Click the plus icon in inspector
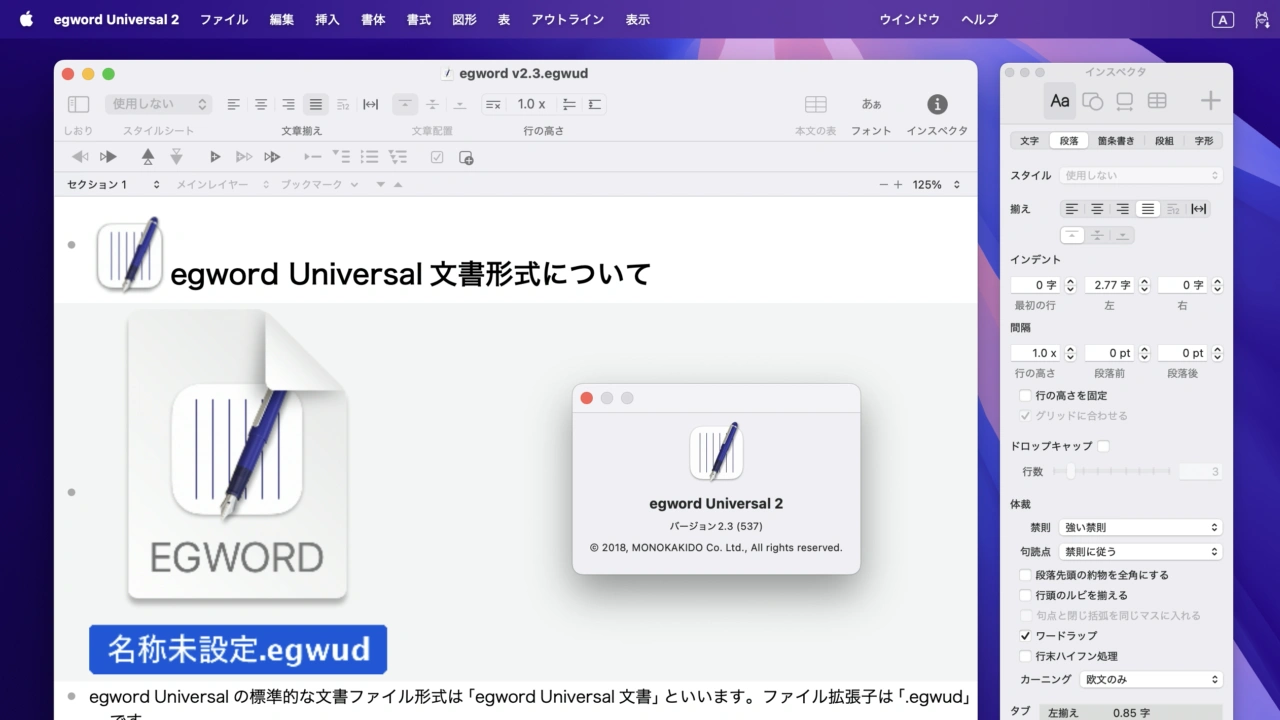 click(x=1210, y=101)
